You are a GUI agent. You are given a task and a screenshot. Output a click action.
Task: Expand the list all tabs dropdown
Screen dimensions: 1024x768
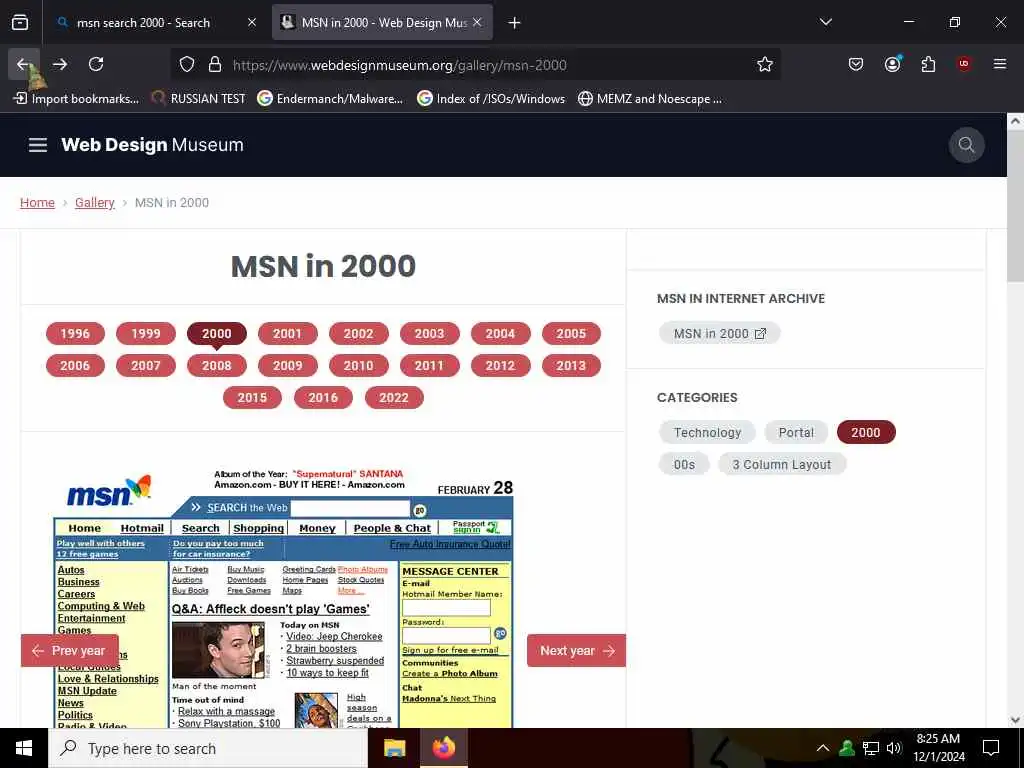(x=825, y=22)
